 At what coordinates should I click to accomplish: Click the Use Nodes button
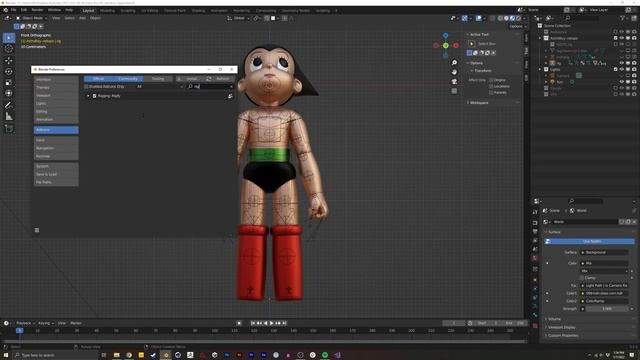point(589,242)
